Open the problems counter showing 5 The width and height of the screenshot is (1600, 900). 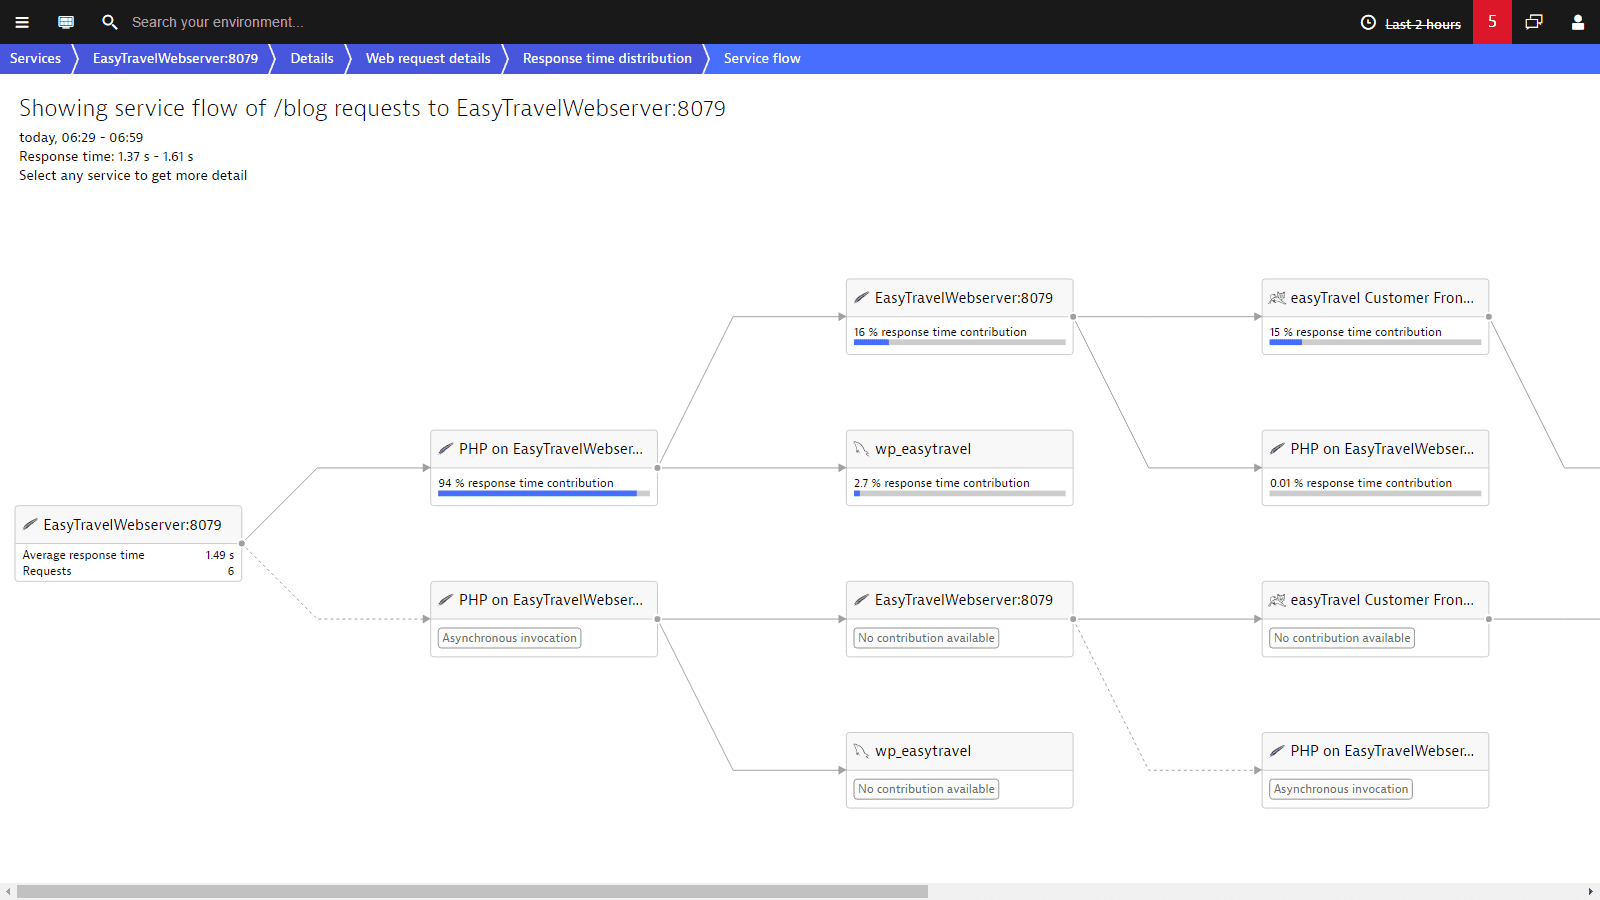coord(1492,22)
